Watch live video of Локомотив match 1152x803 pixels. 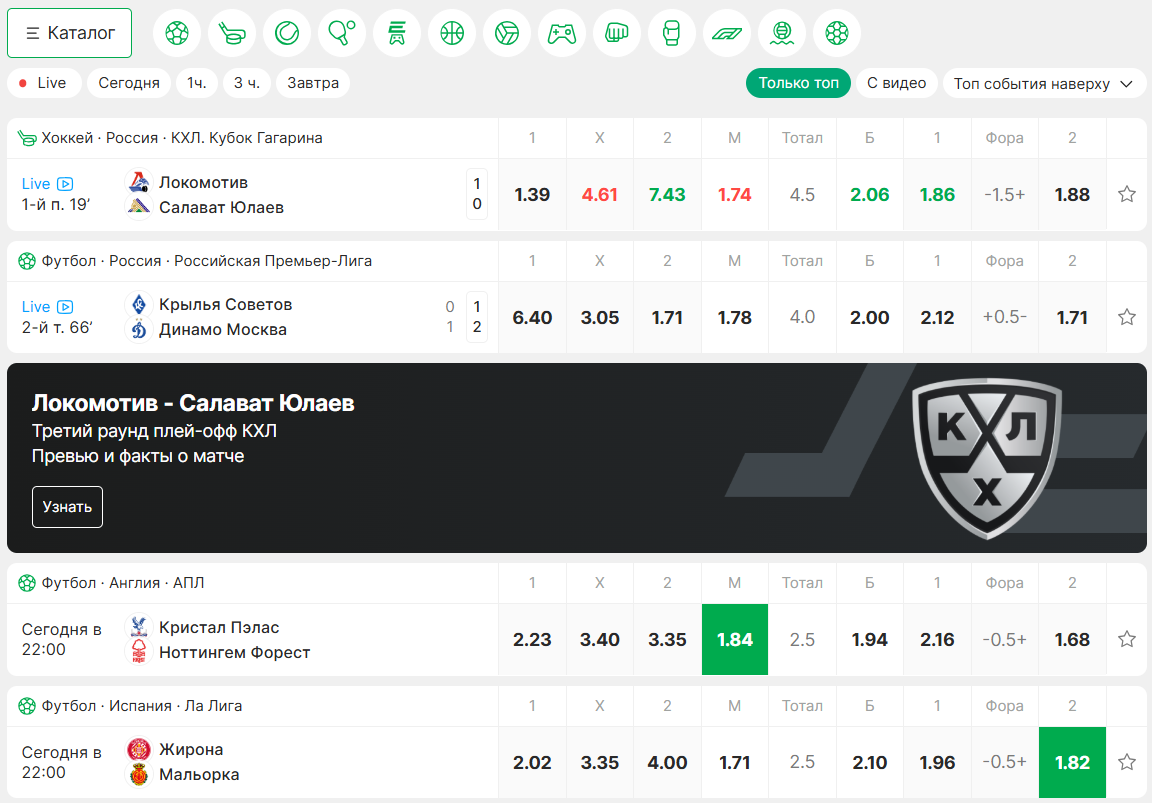[65, 184]
